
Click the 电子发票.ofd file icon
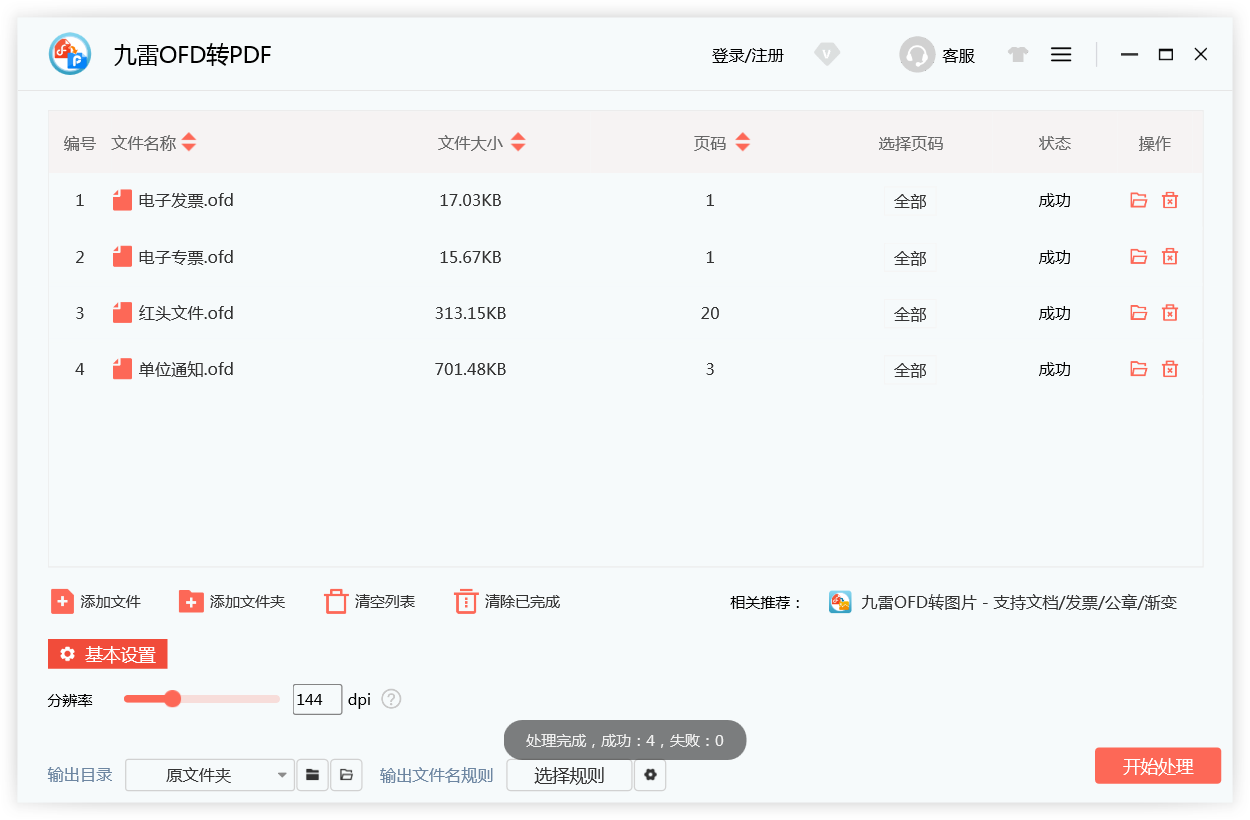(122, 200)
